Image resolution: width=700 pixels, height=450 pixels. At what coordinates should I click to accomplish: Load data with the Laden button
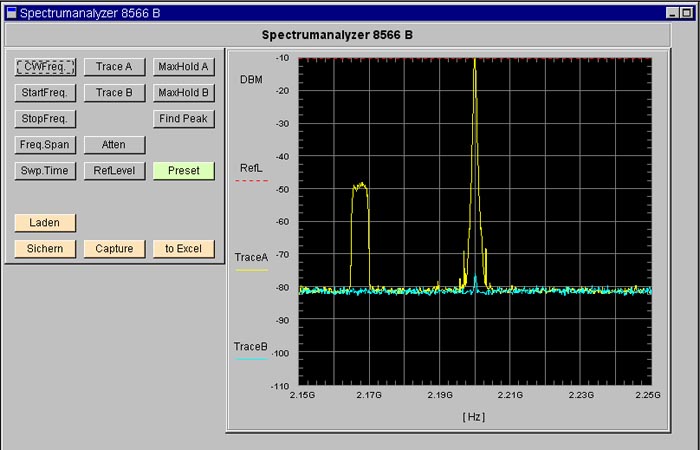click(46, 223)
